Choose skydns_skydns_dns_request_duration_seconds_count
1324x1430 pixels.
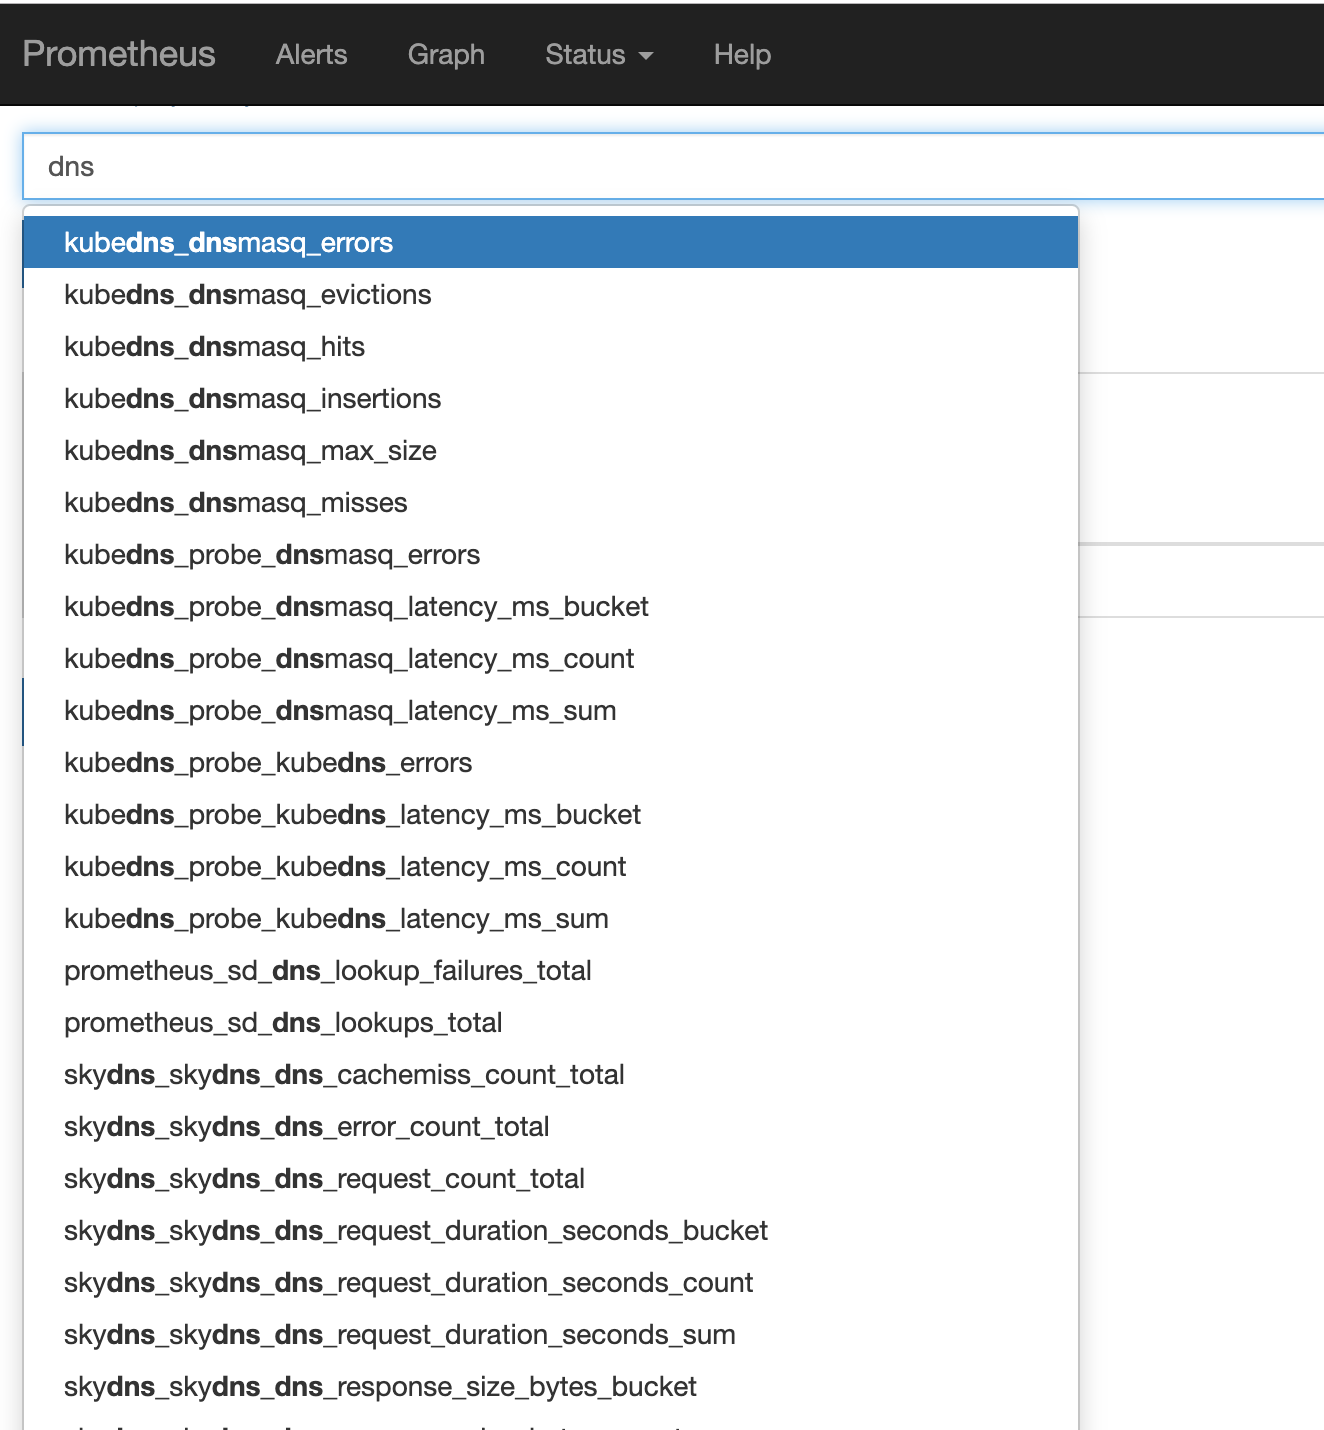551,1282
